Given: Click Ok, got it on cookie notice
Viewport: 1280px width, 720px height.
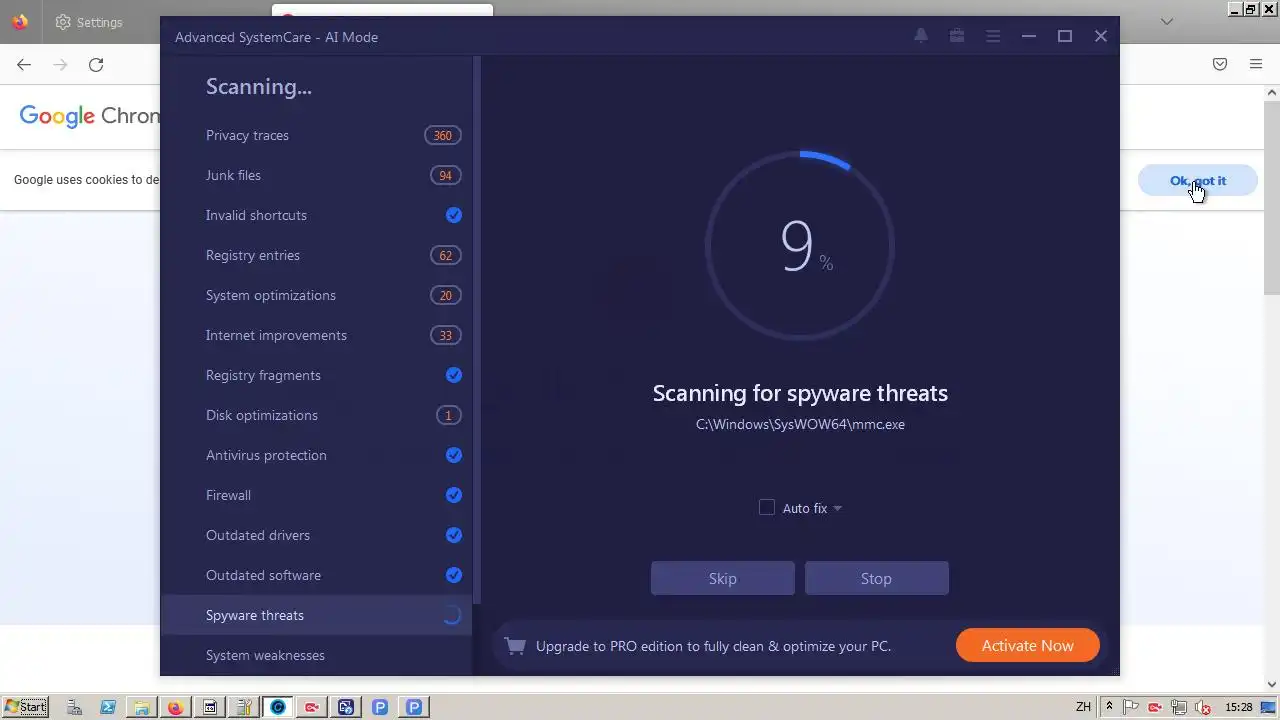Looking at the screenshot, I should pos(1198,181).
